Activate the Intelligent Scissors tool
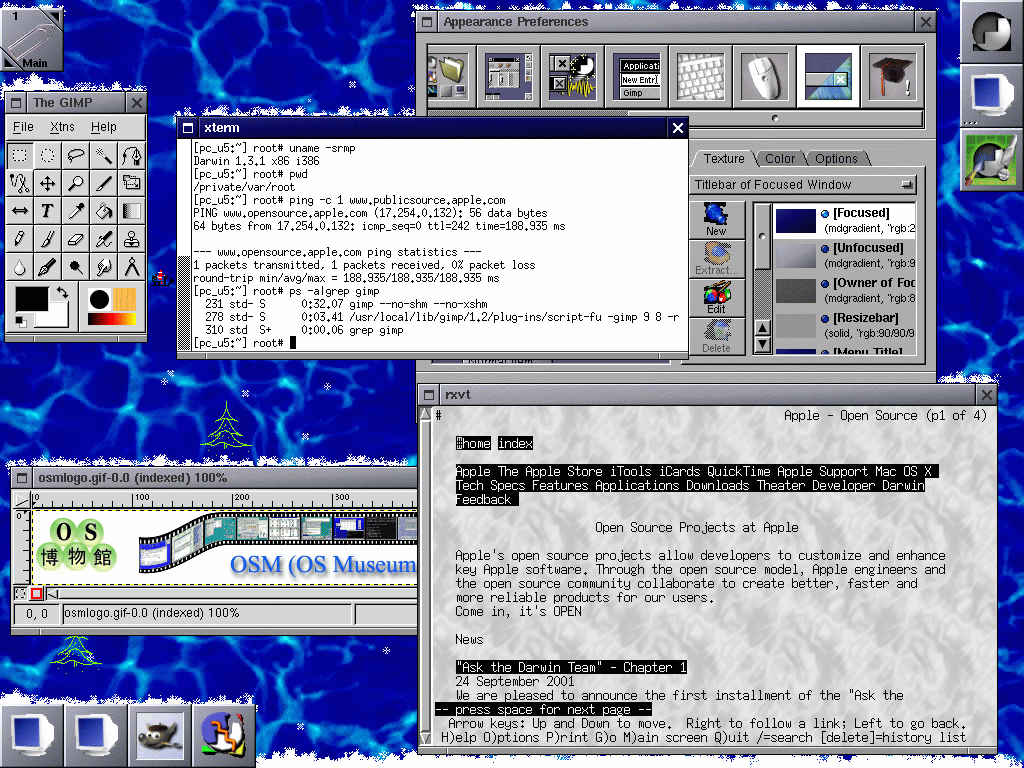 click(20, 184)
